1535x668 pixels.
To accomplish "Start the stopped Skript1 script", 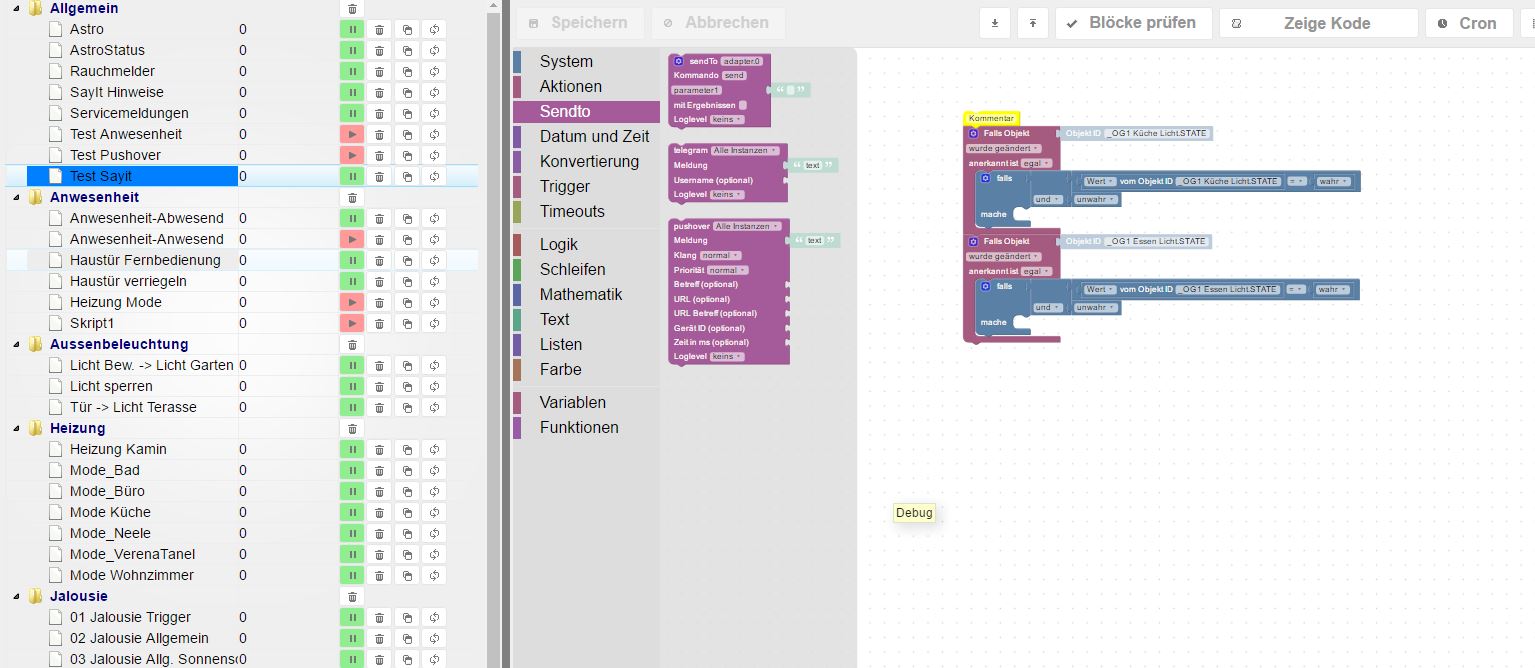I will 352,323.
